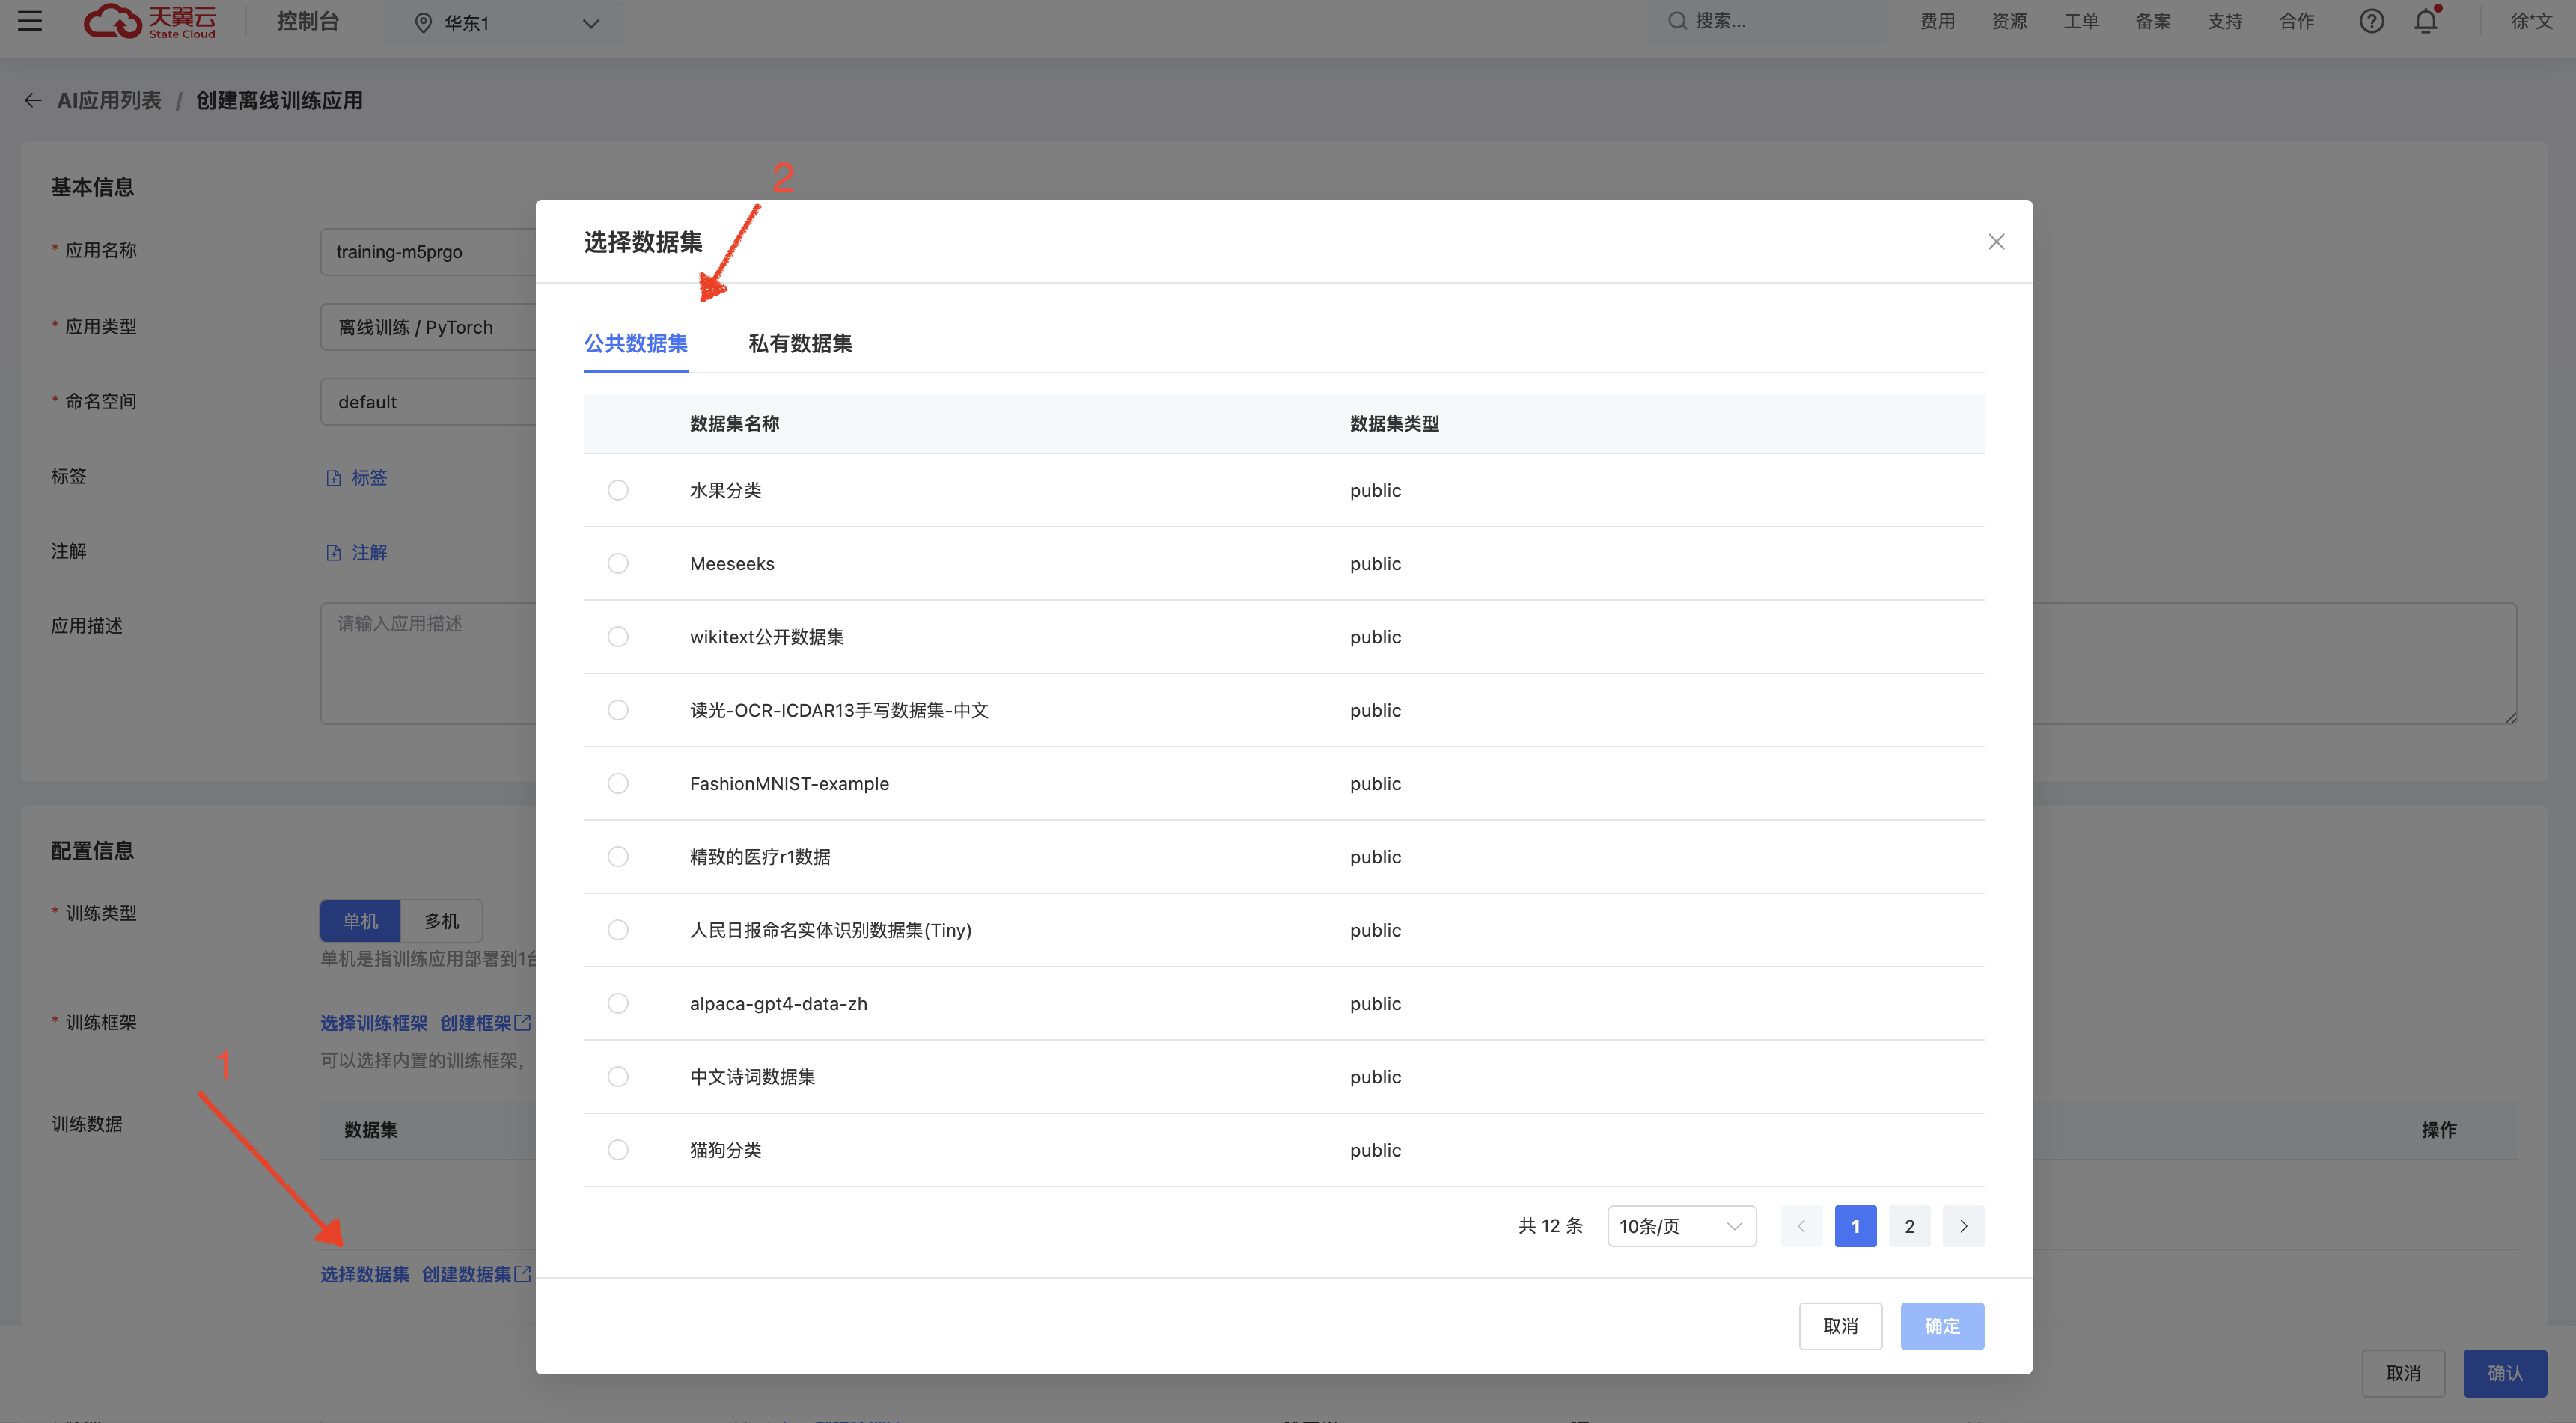Click the State Cloud logo

(150, 21)
